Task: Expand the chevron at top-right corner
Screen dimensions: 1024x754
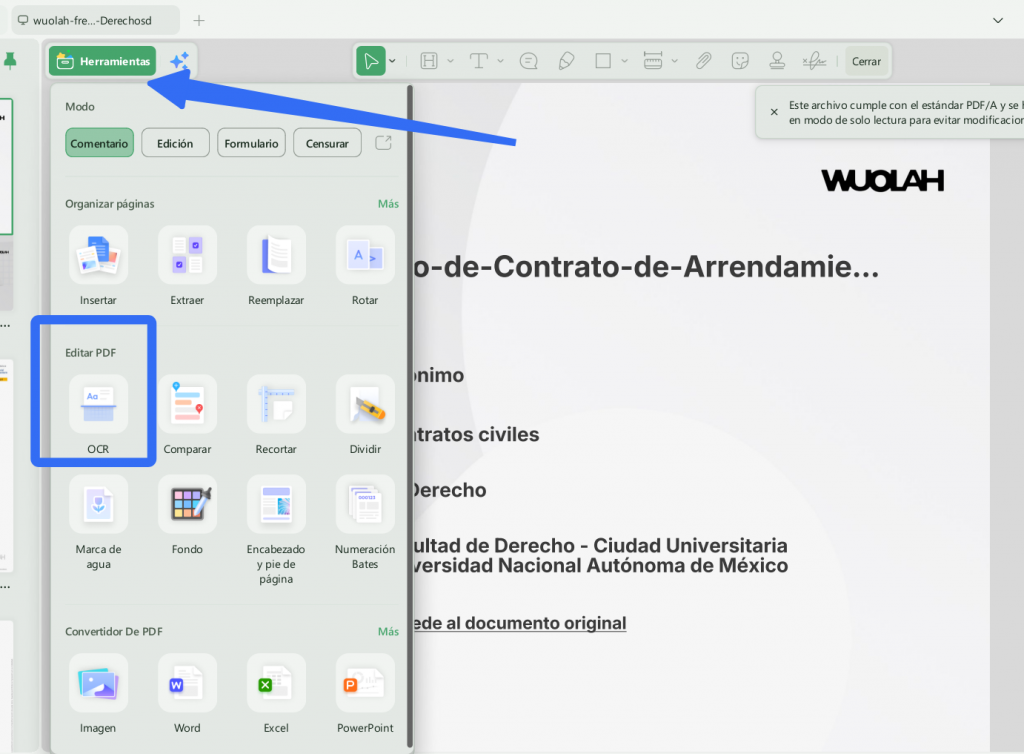Action: 998,20
